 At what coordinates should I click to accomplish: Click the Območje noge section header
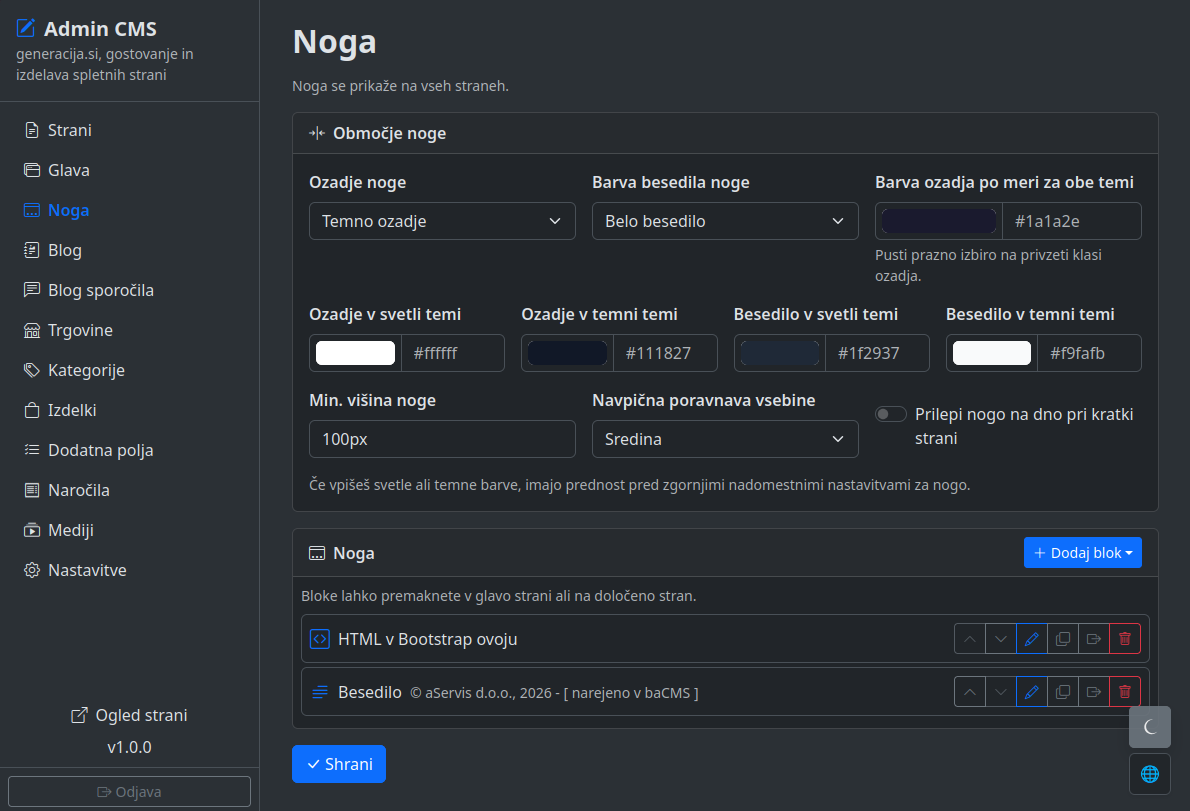[725, 134]
